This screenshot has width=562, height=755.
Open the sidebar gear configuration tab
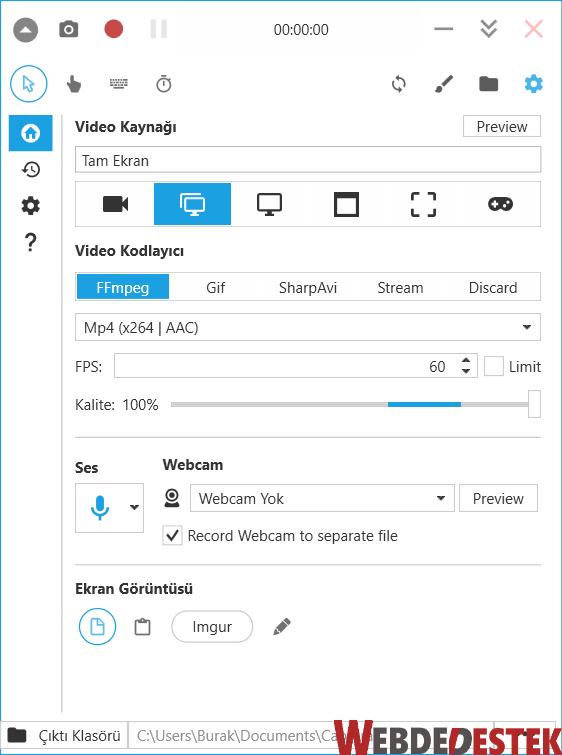tap(30, 206)
